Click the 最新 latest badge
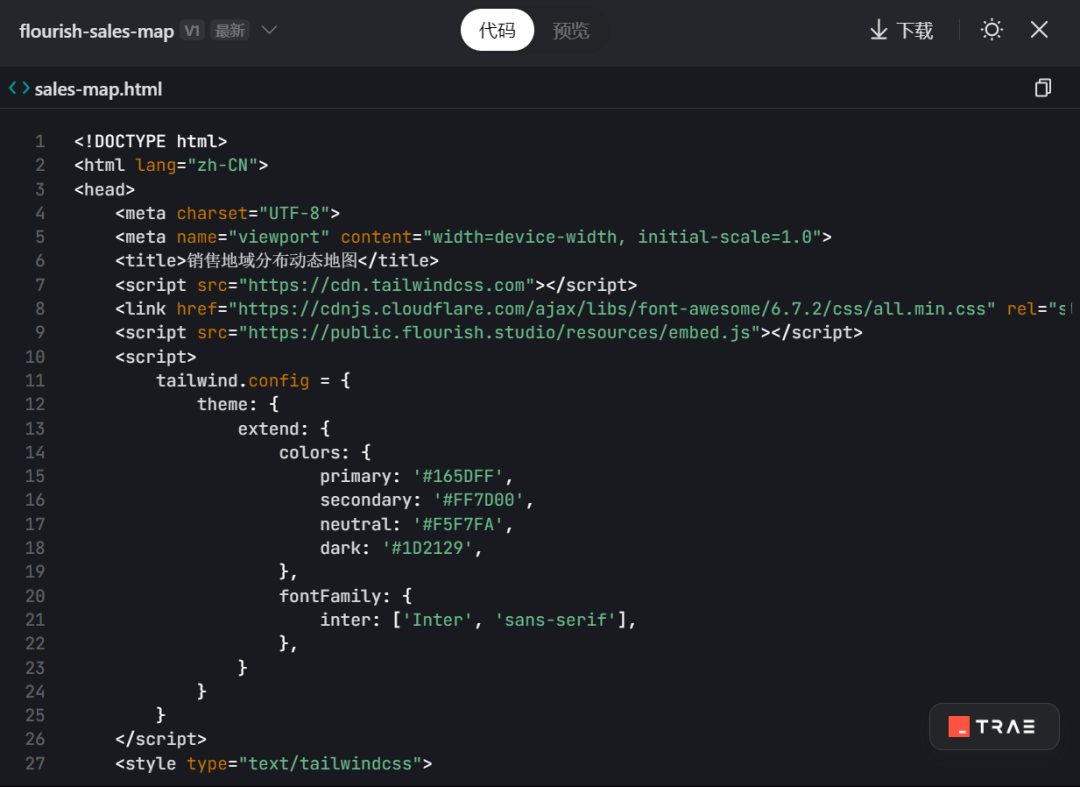 (x=230, y=30)
